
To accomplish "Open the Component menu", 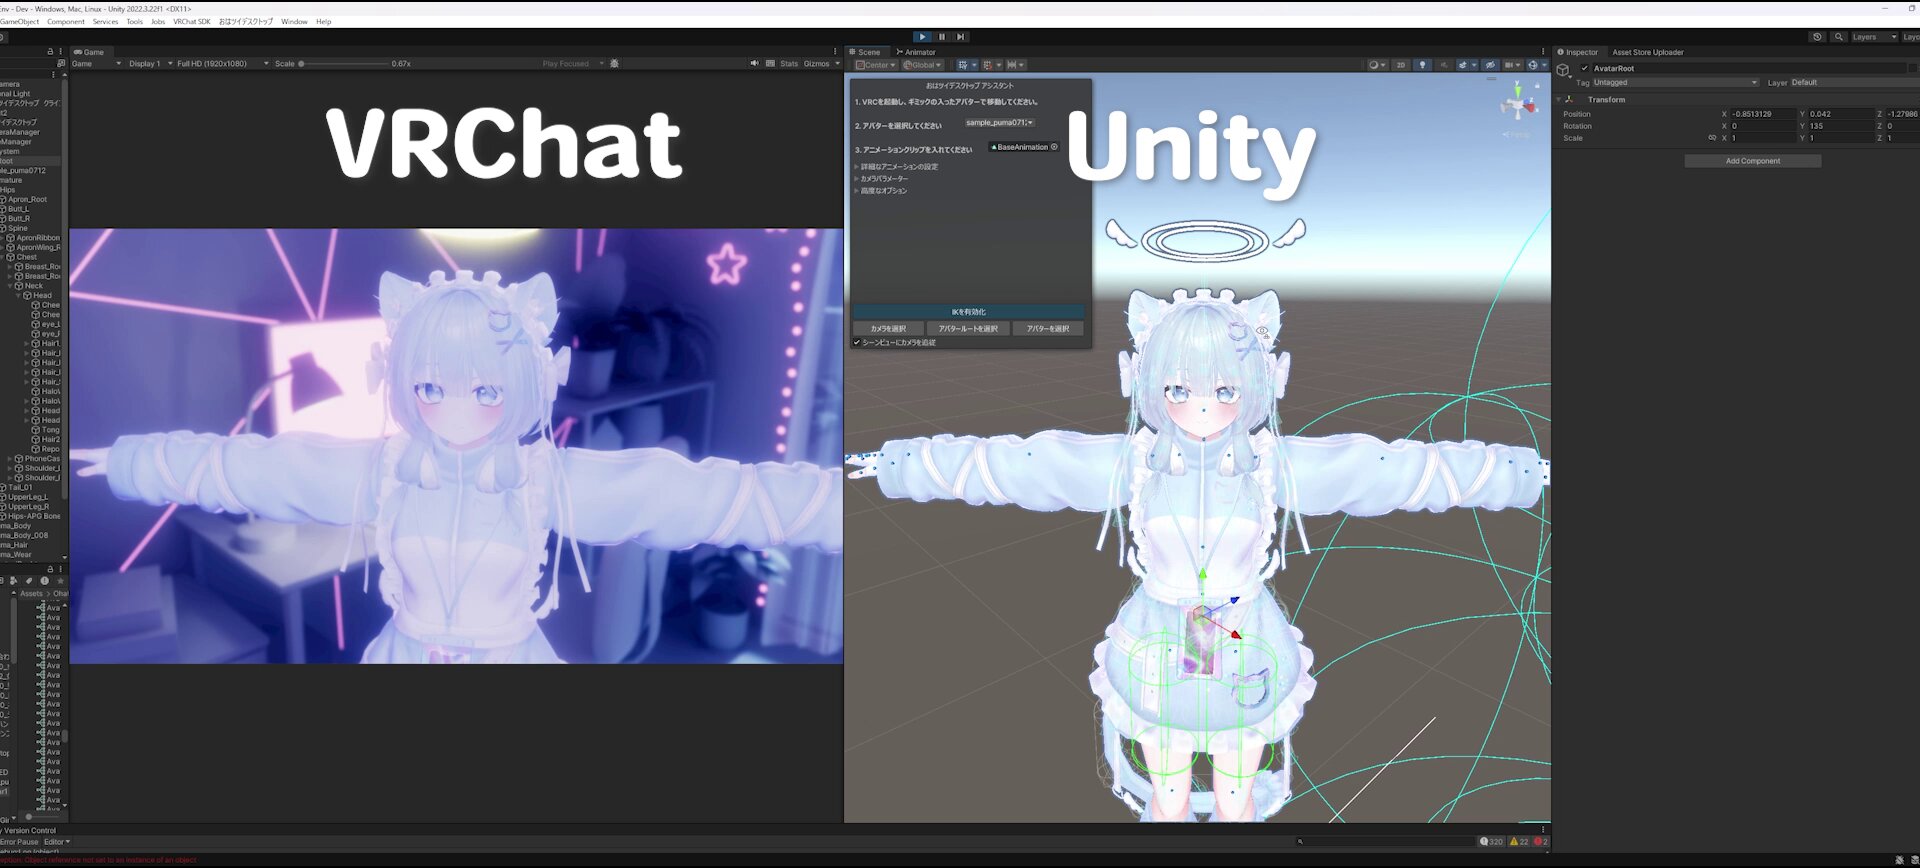I will click(x=66, y=21).
